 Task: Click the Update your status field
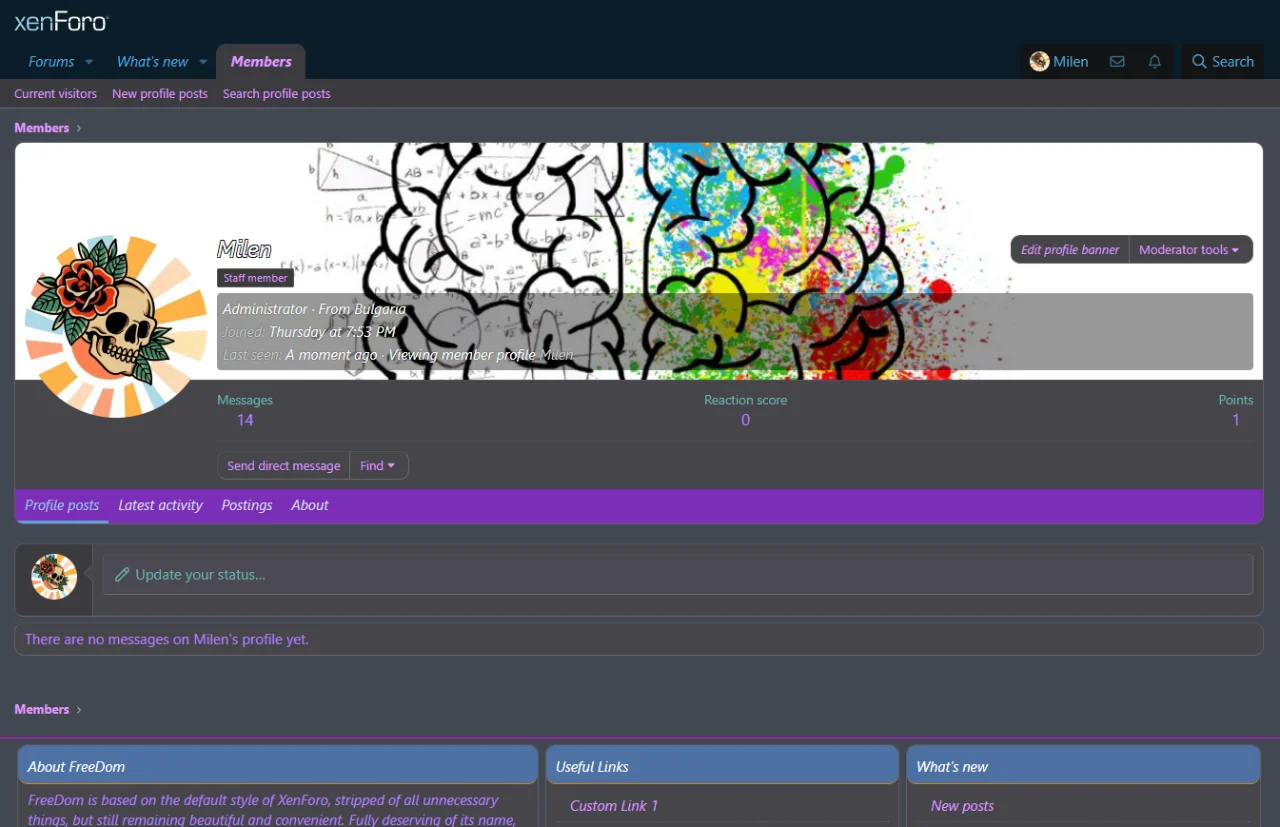point(677,575)
